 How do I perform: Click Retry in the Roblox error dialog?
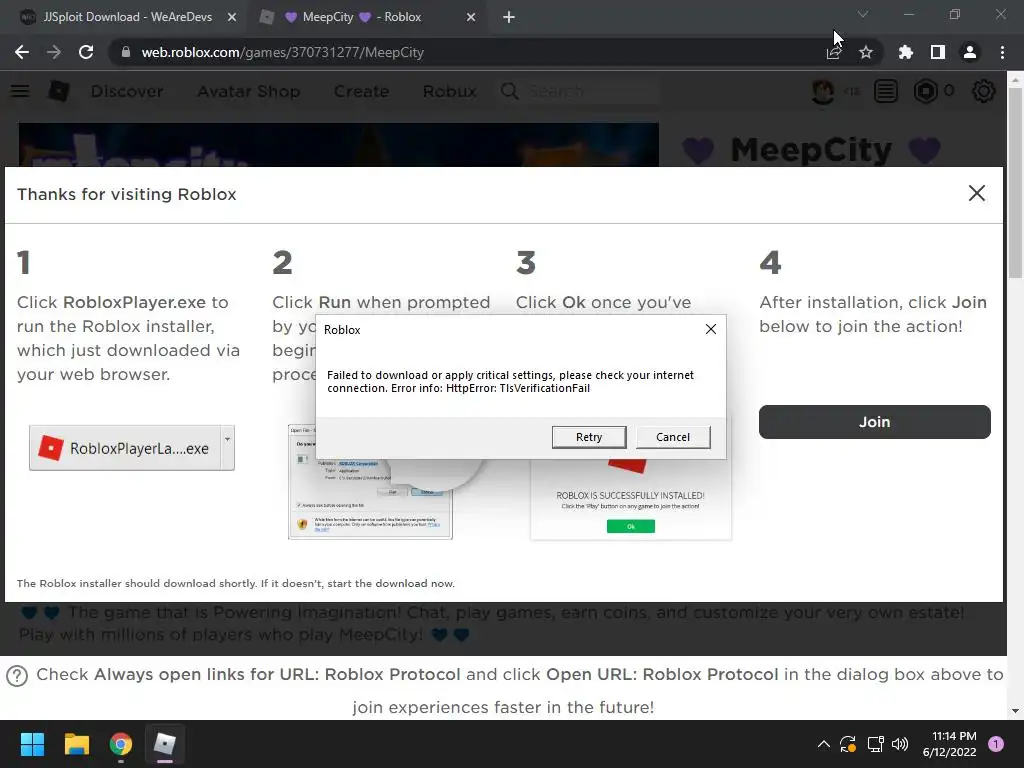[x=589, y=437]
